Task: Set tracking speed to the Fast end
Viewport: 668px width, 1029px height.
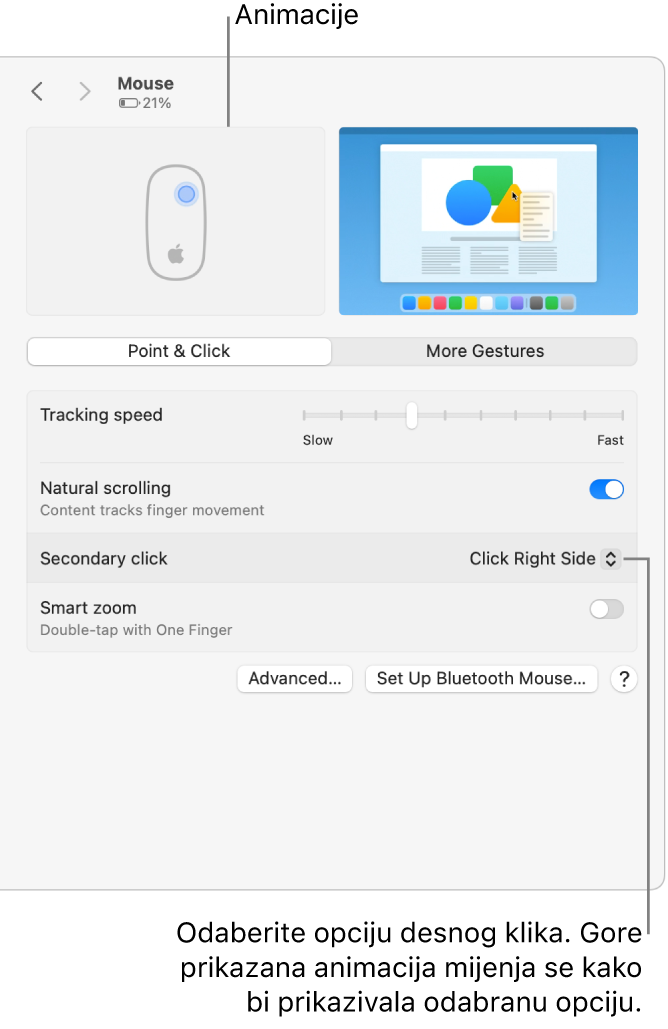Action: (622, 415)
